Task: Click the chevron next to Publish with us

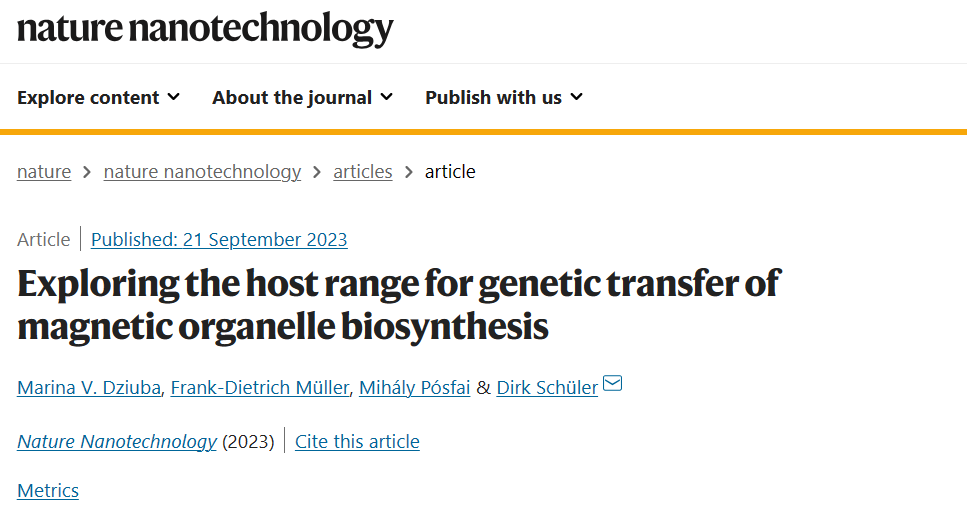Action: coord(577,97)
